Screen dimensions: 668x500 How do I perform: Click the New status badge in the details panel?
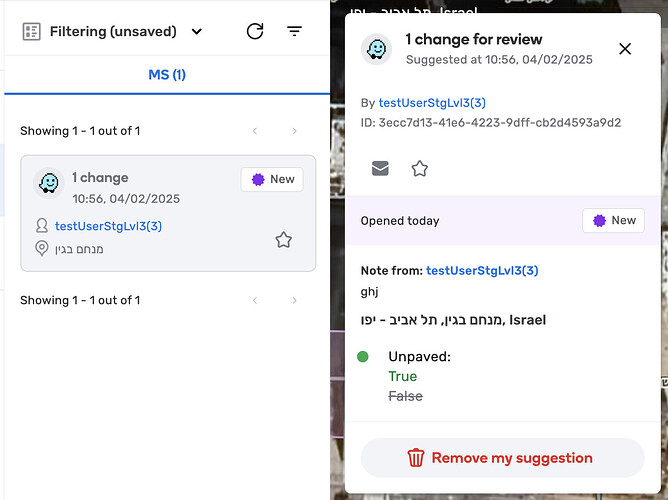coord(613,220)
